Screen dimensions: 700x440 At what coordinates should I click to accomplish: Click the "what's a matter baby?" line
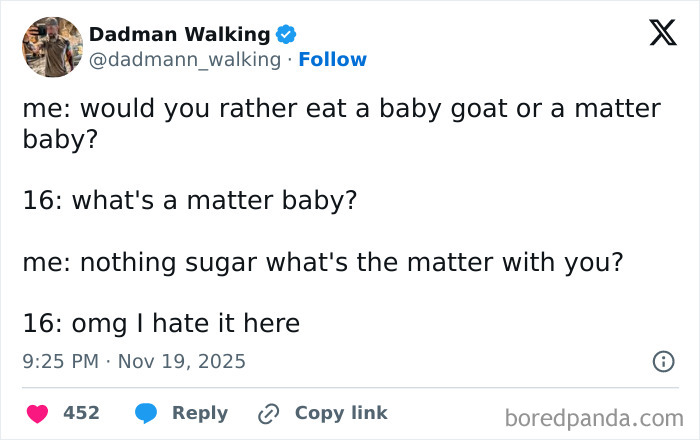pos(189,200)
